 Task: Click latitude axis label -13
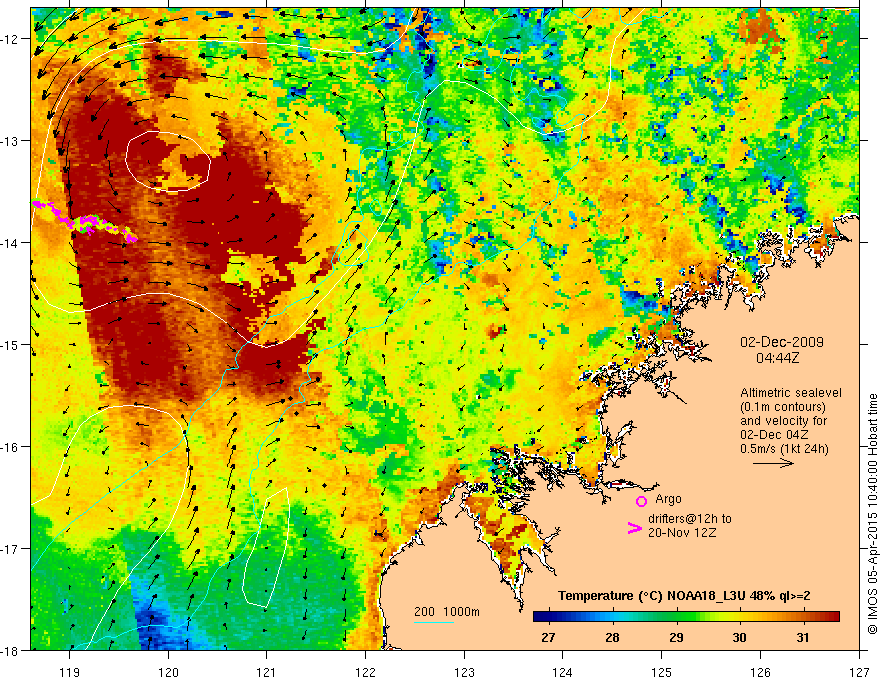coord(10,141)
